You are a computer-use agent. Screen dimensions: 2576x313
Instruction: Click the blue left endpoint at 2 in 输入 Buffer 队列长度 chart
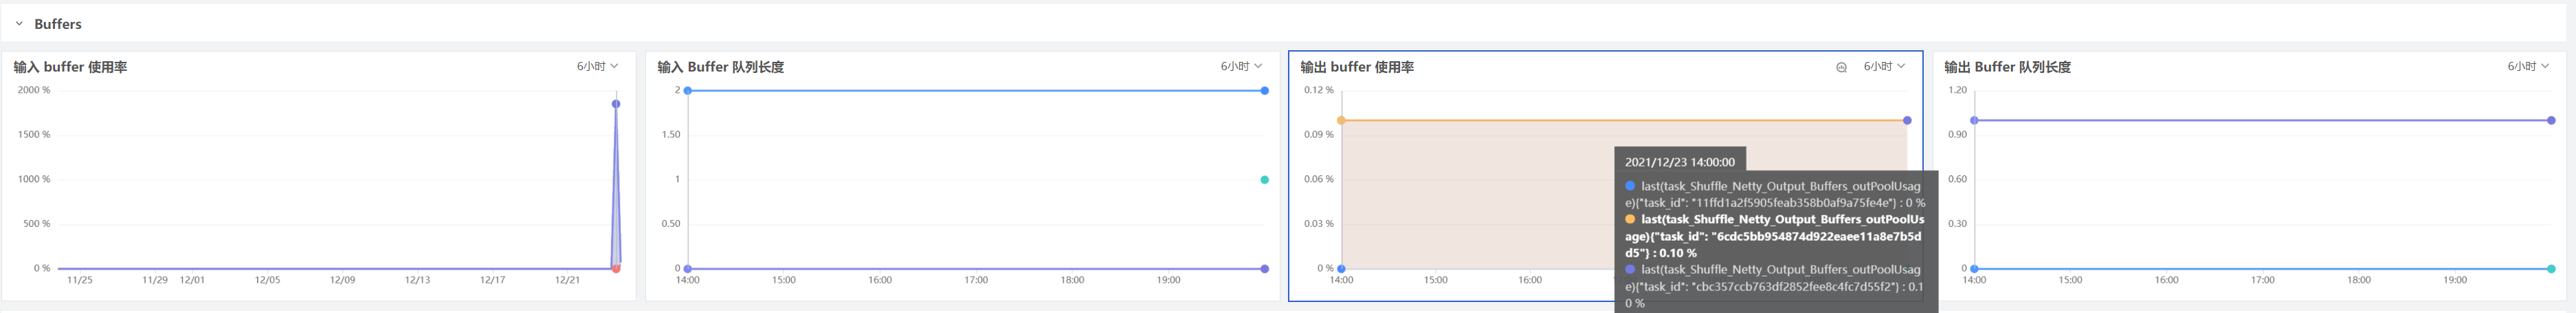688,91
